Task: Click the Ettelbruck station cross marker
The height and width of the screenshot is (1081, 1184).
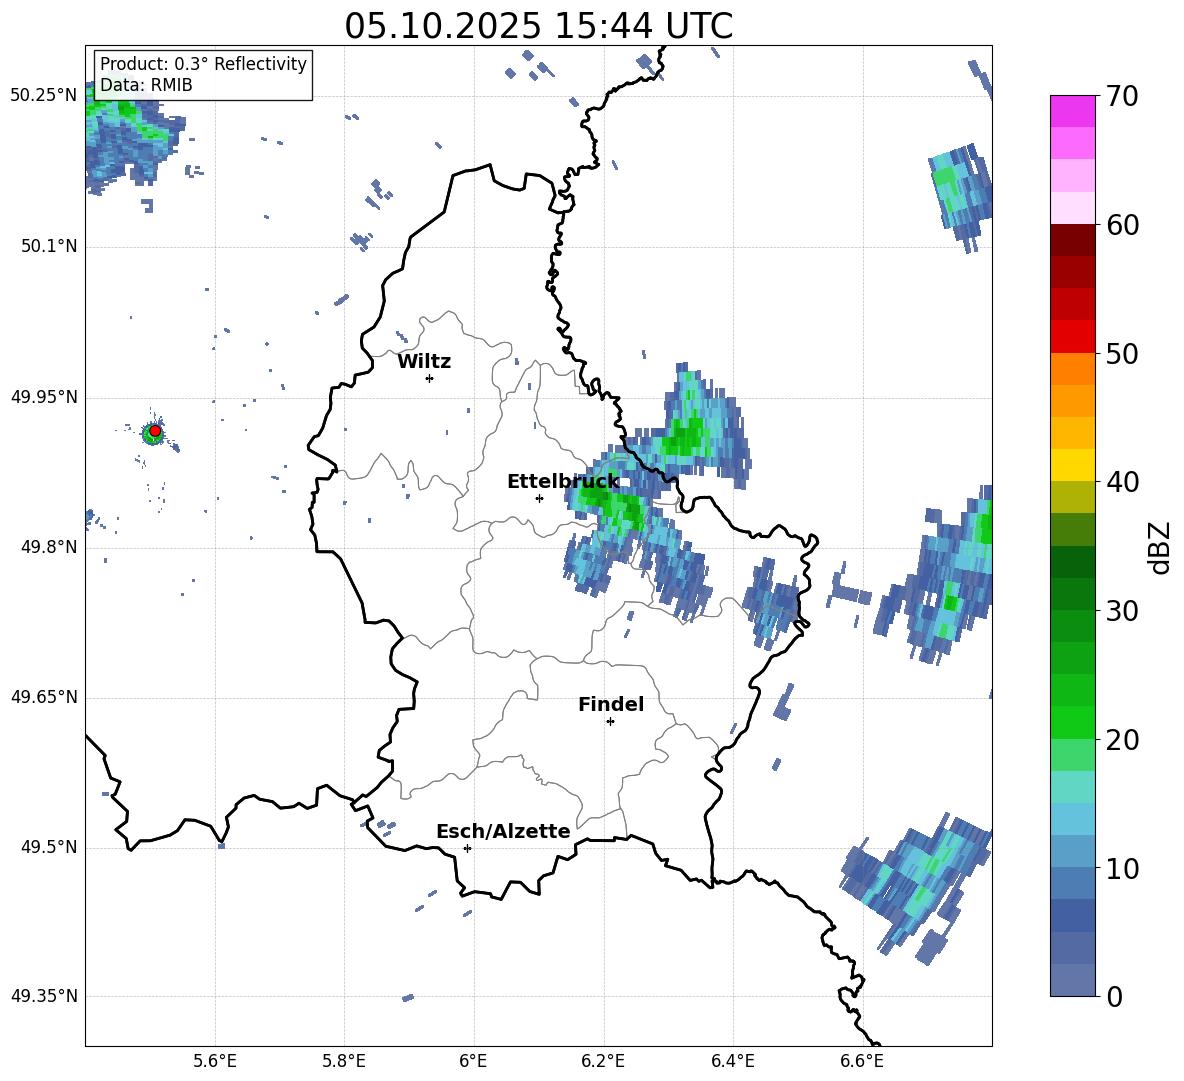Action: click(539, 498)
